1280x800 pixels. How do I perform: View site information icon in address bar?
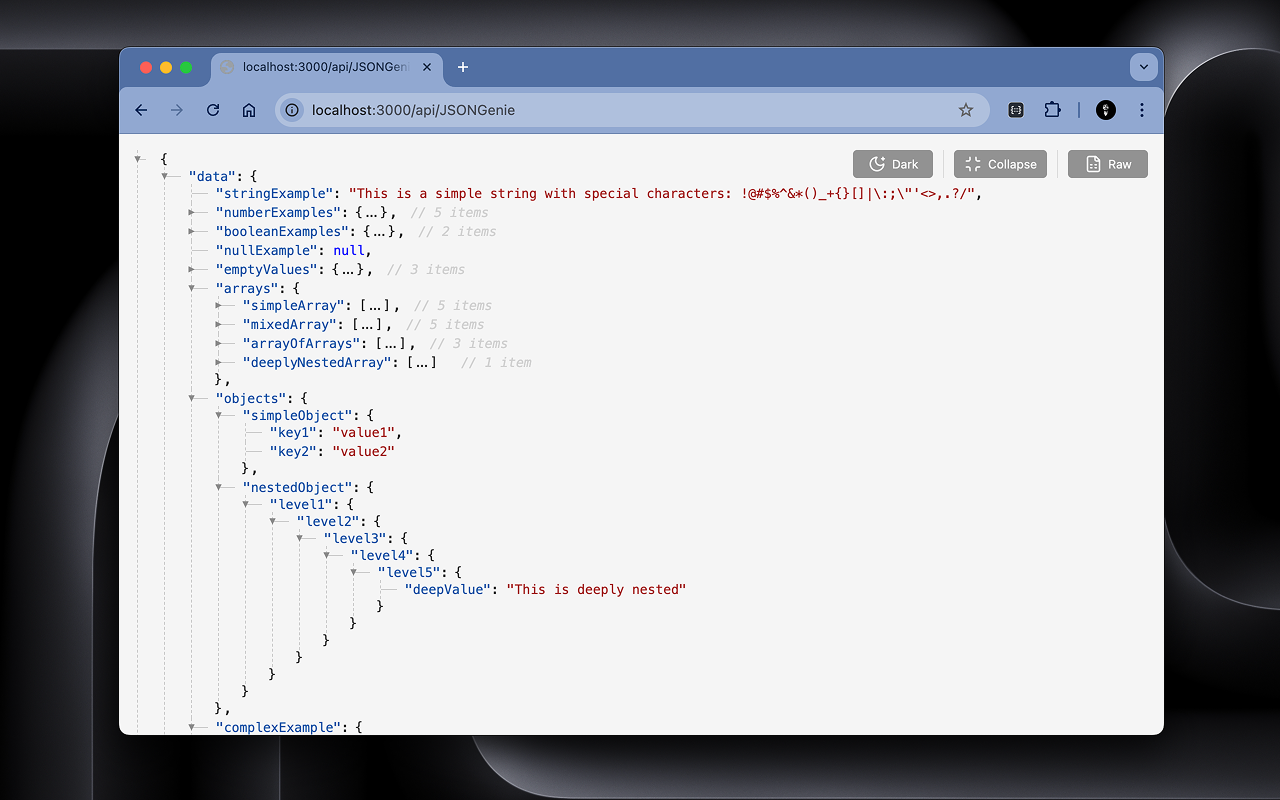tap(291, 110)
